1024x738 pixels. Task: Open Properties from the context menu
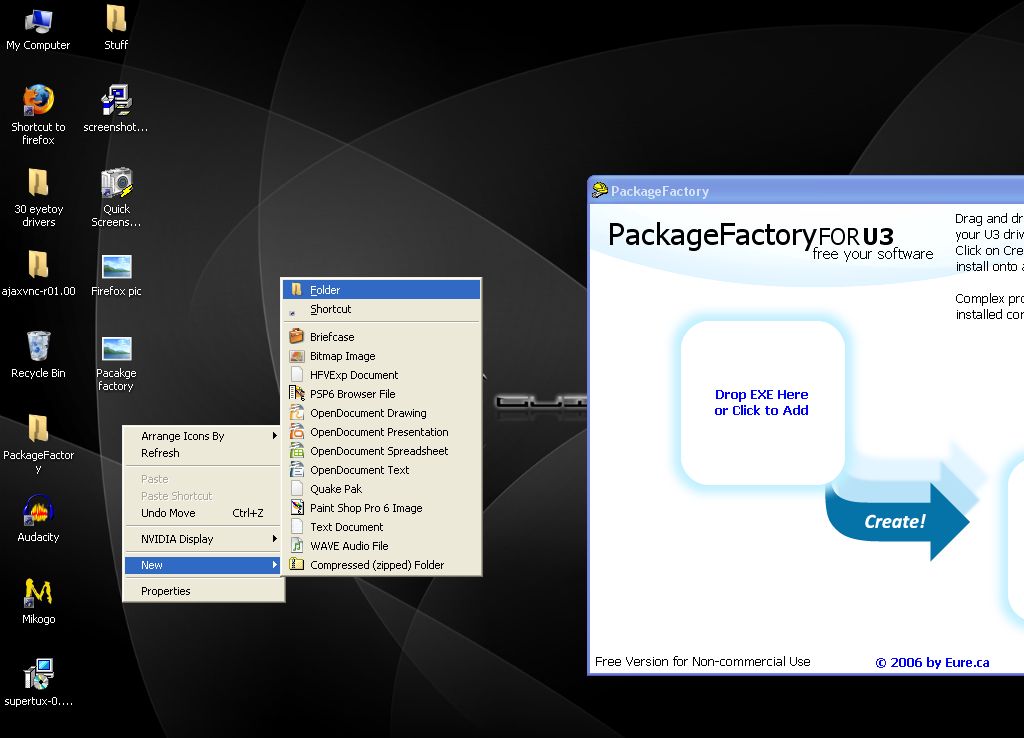pos(203,591)
